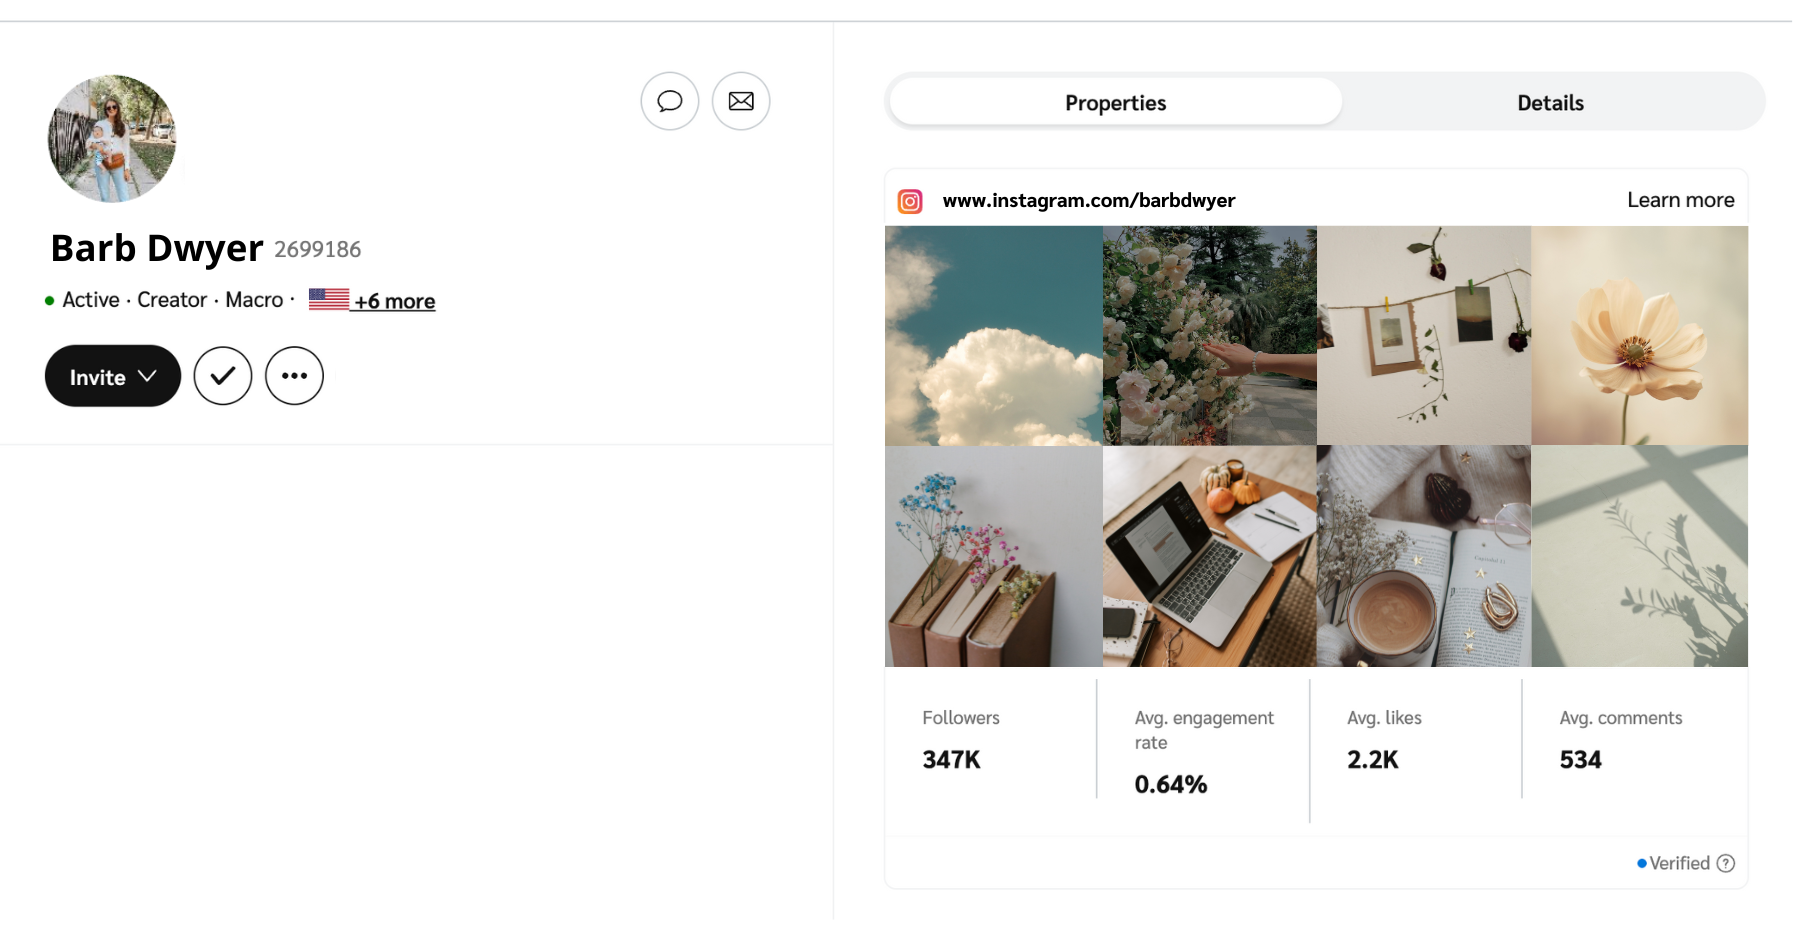This screenshot has width=1794, height=935.
Task: Click the green Active status dot
Action: click(x=49, y=300)
